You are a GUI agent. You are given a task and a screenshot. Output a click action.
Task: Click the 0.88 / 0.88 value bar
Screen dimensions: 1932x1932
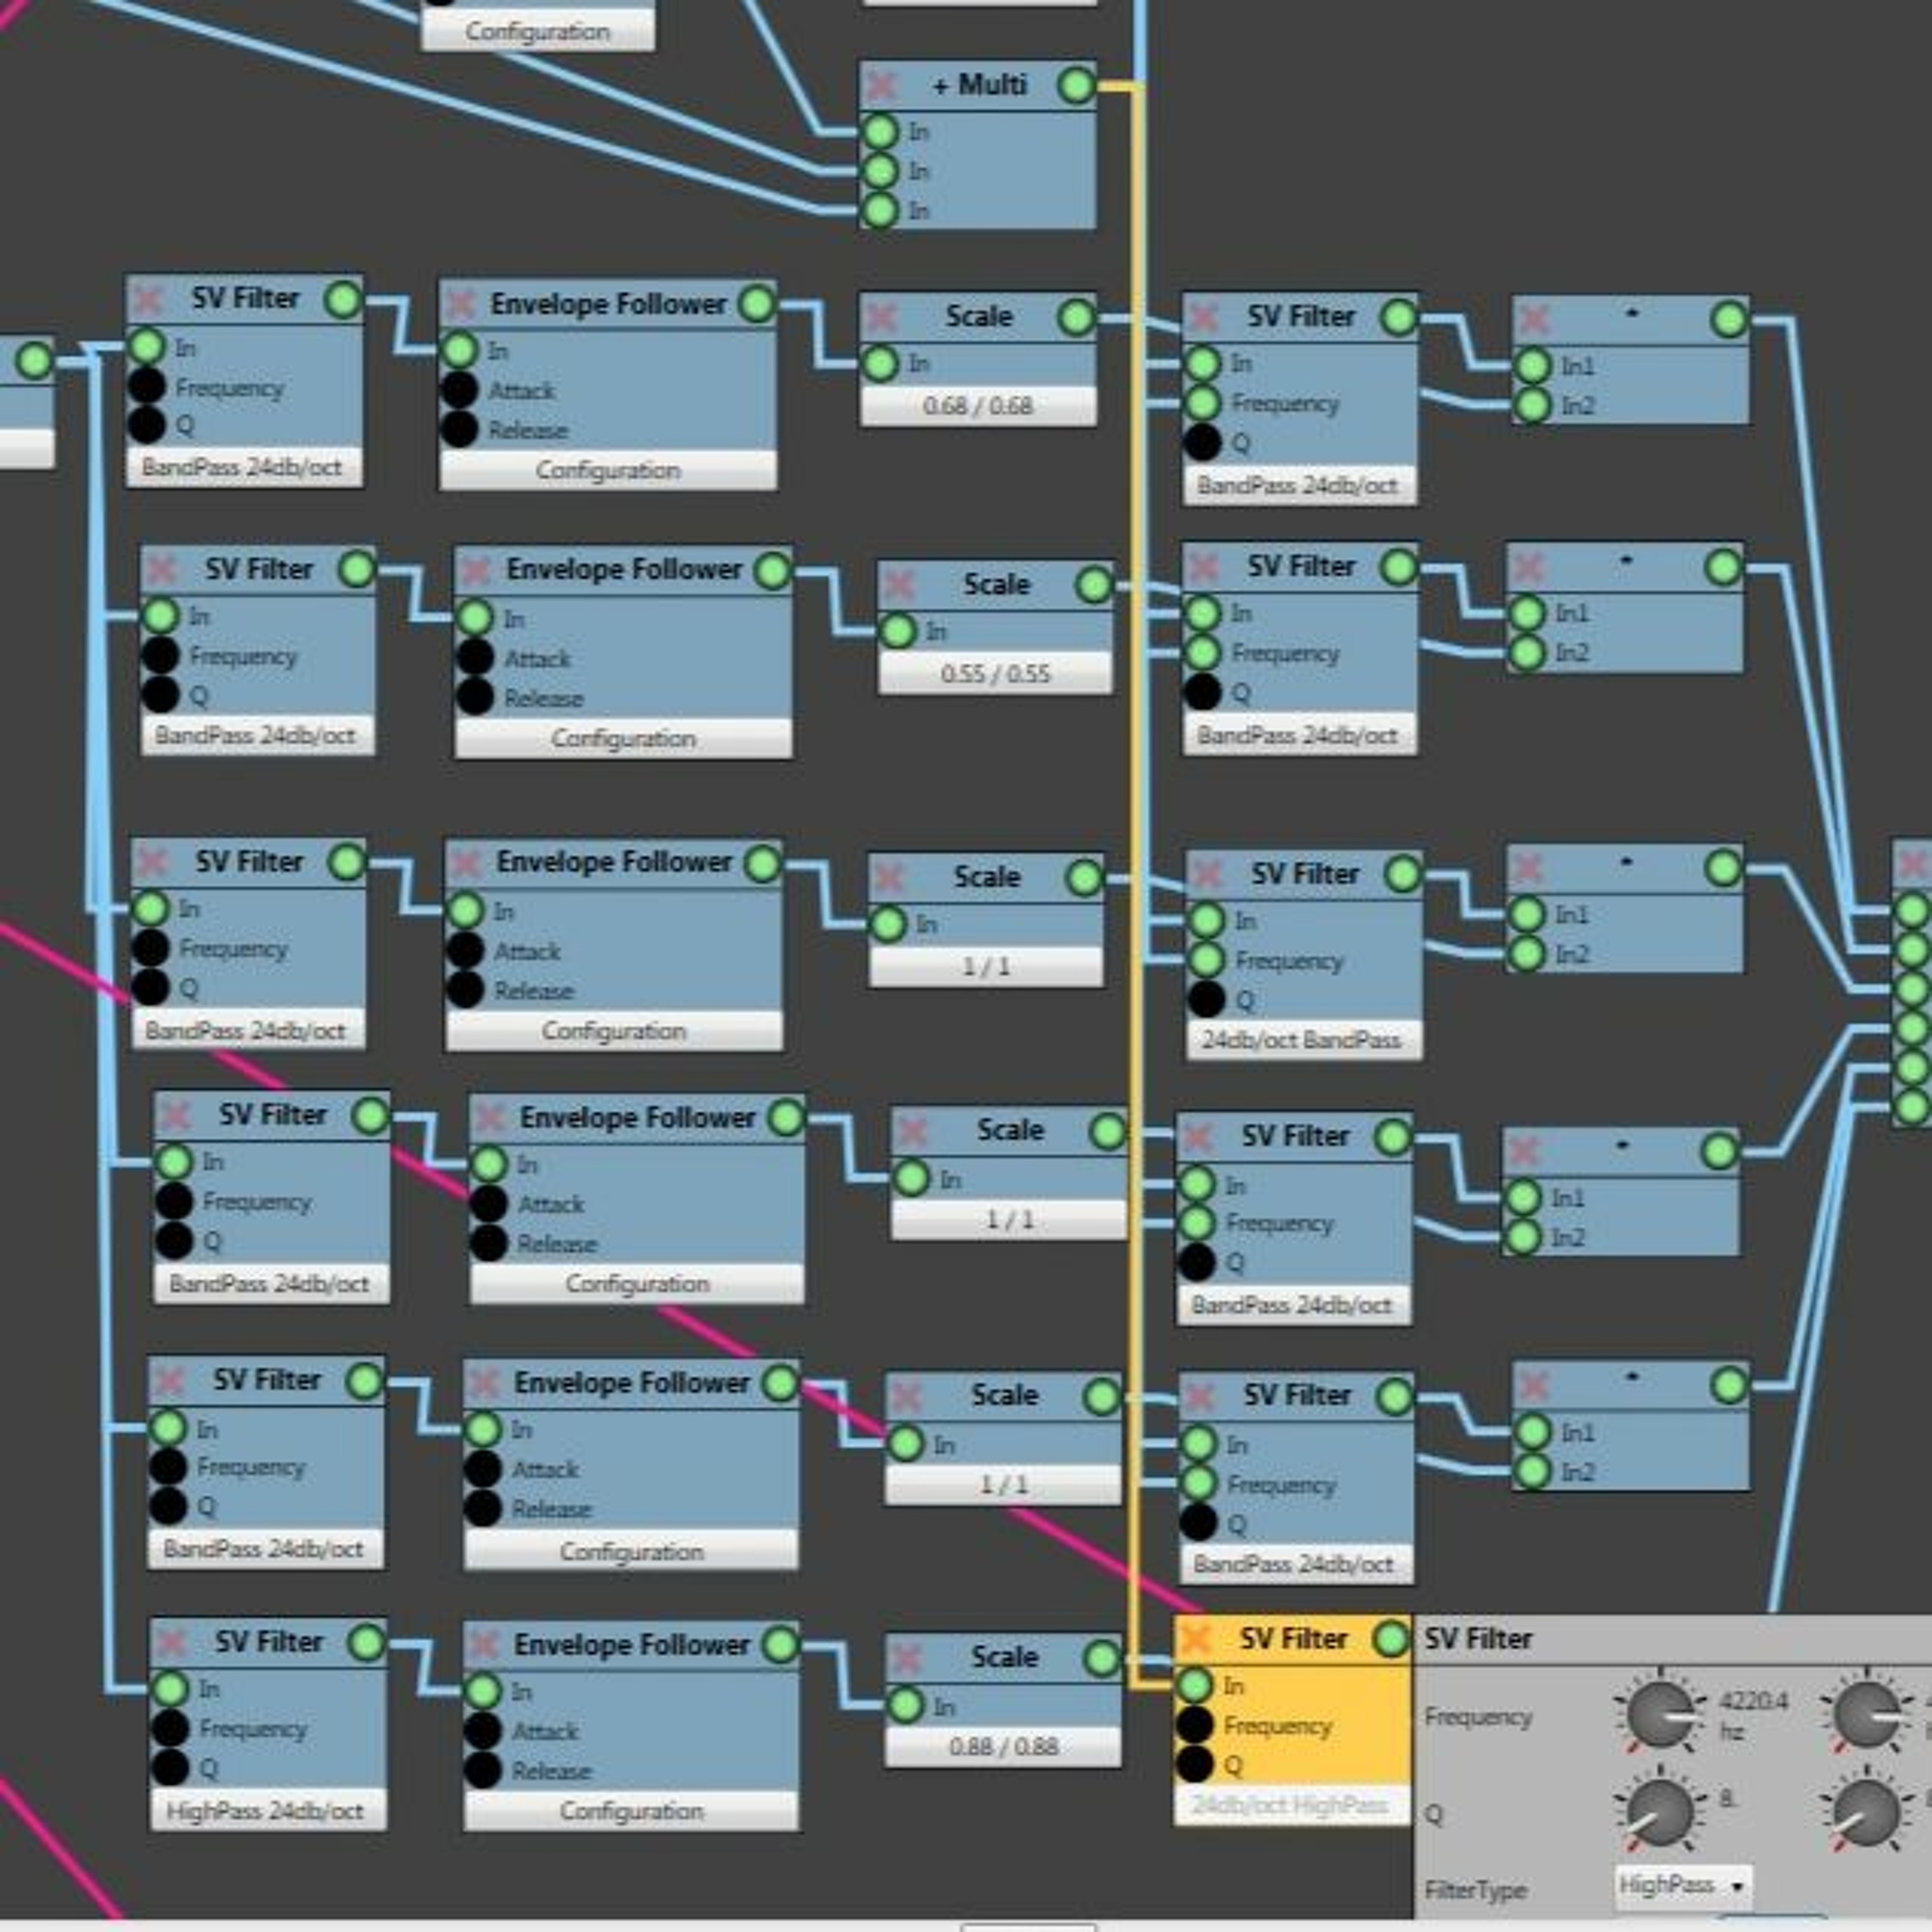[x=1003, y=1746]
